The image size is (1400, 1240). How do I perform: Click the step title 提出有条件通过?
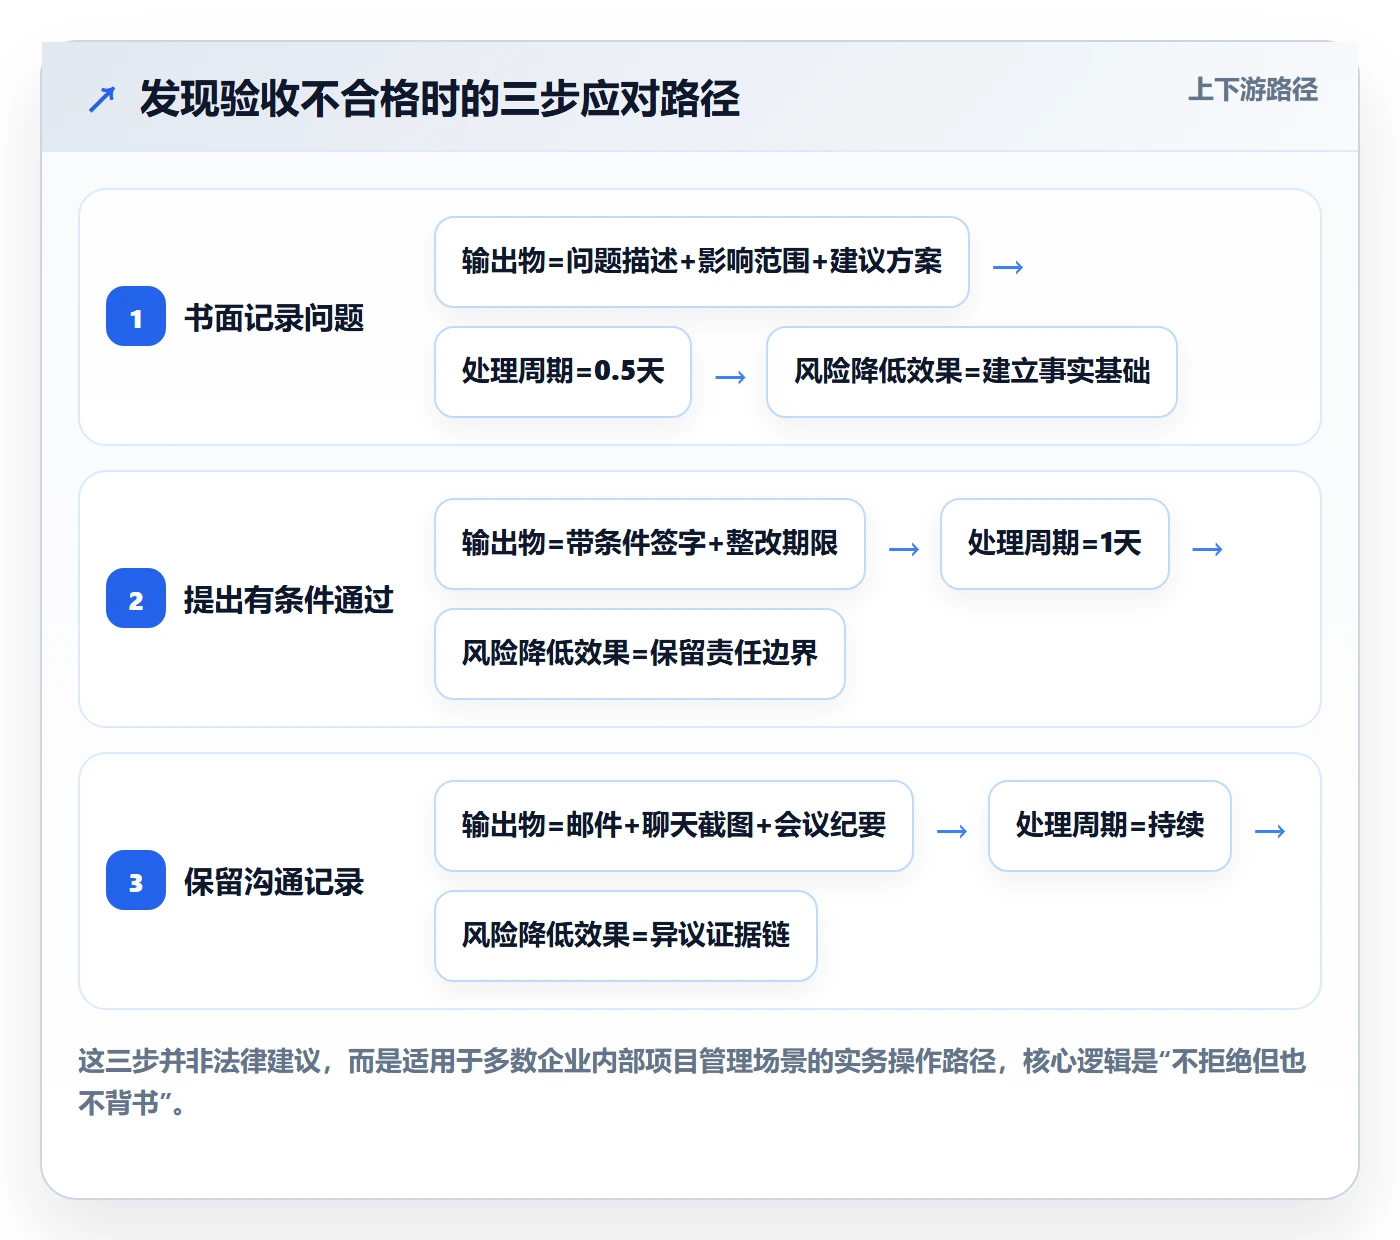[x=289, y=600]
